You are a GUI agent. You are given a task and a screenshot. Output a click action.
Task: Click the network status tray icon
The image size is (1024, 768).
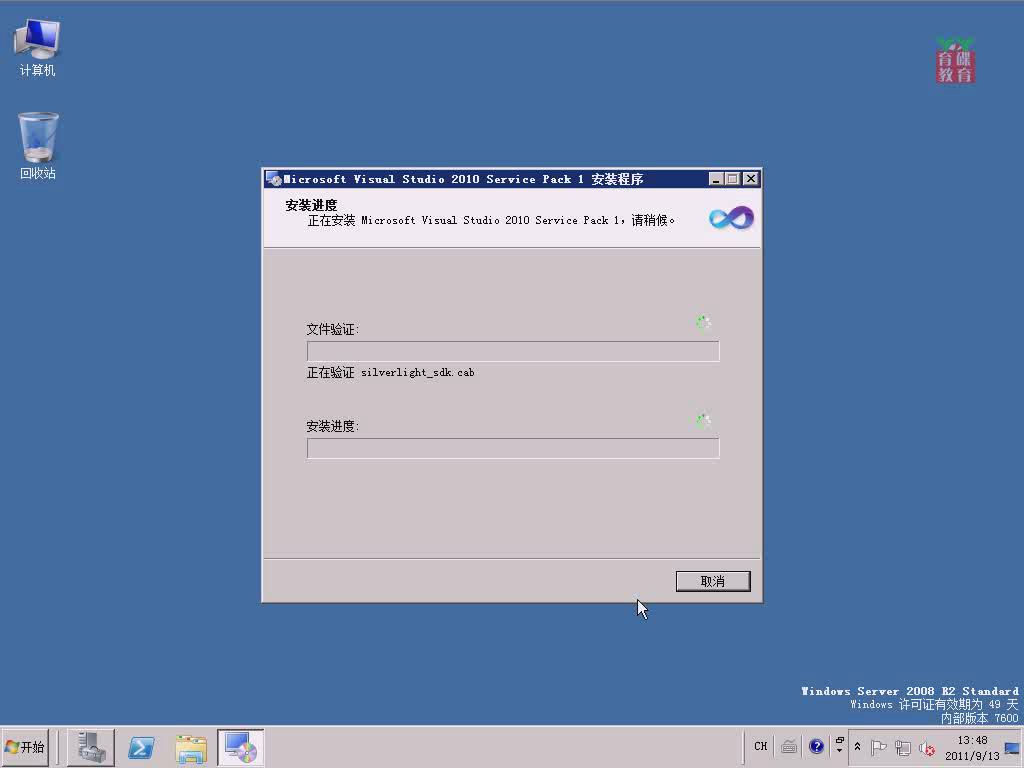[903, 747]
